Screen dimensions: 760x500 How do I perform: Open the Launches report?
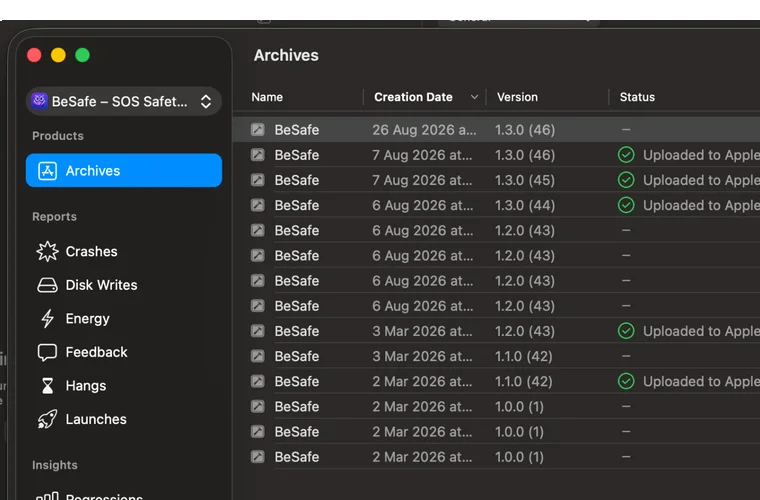point(82,419)
